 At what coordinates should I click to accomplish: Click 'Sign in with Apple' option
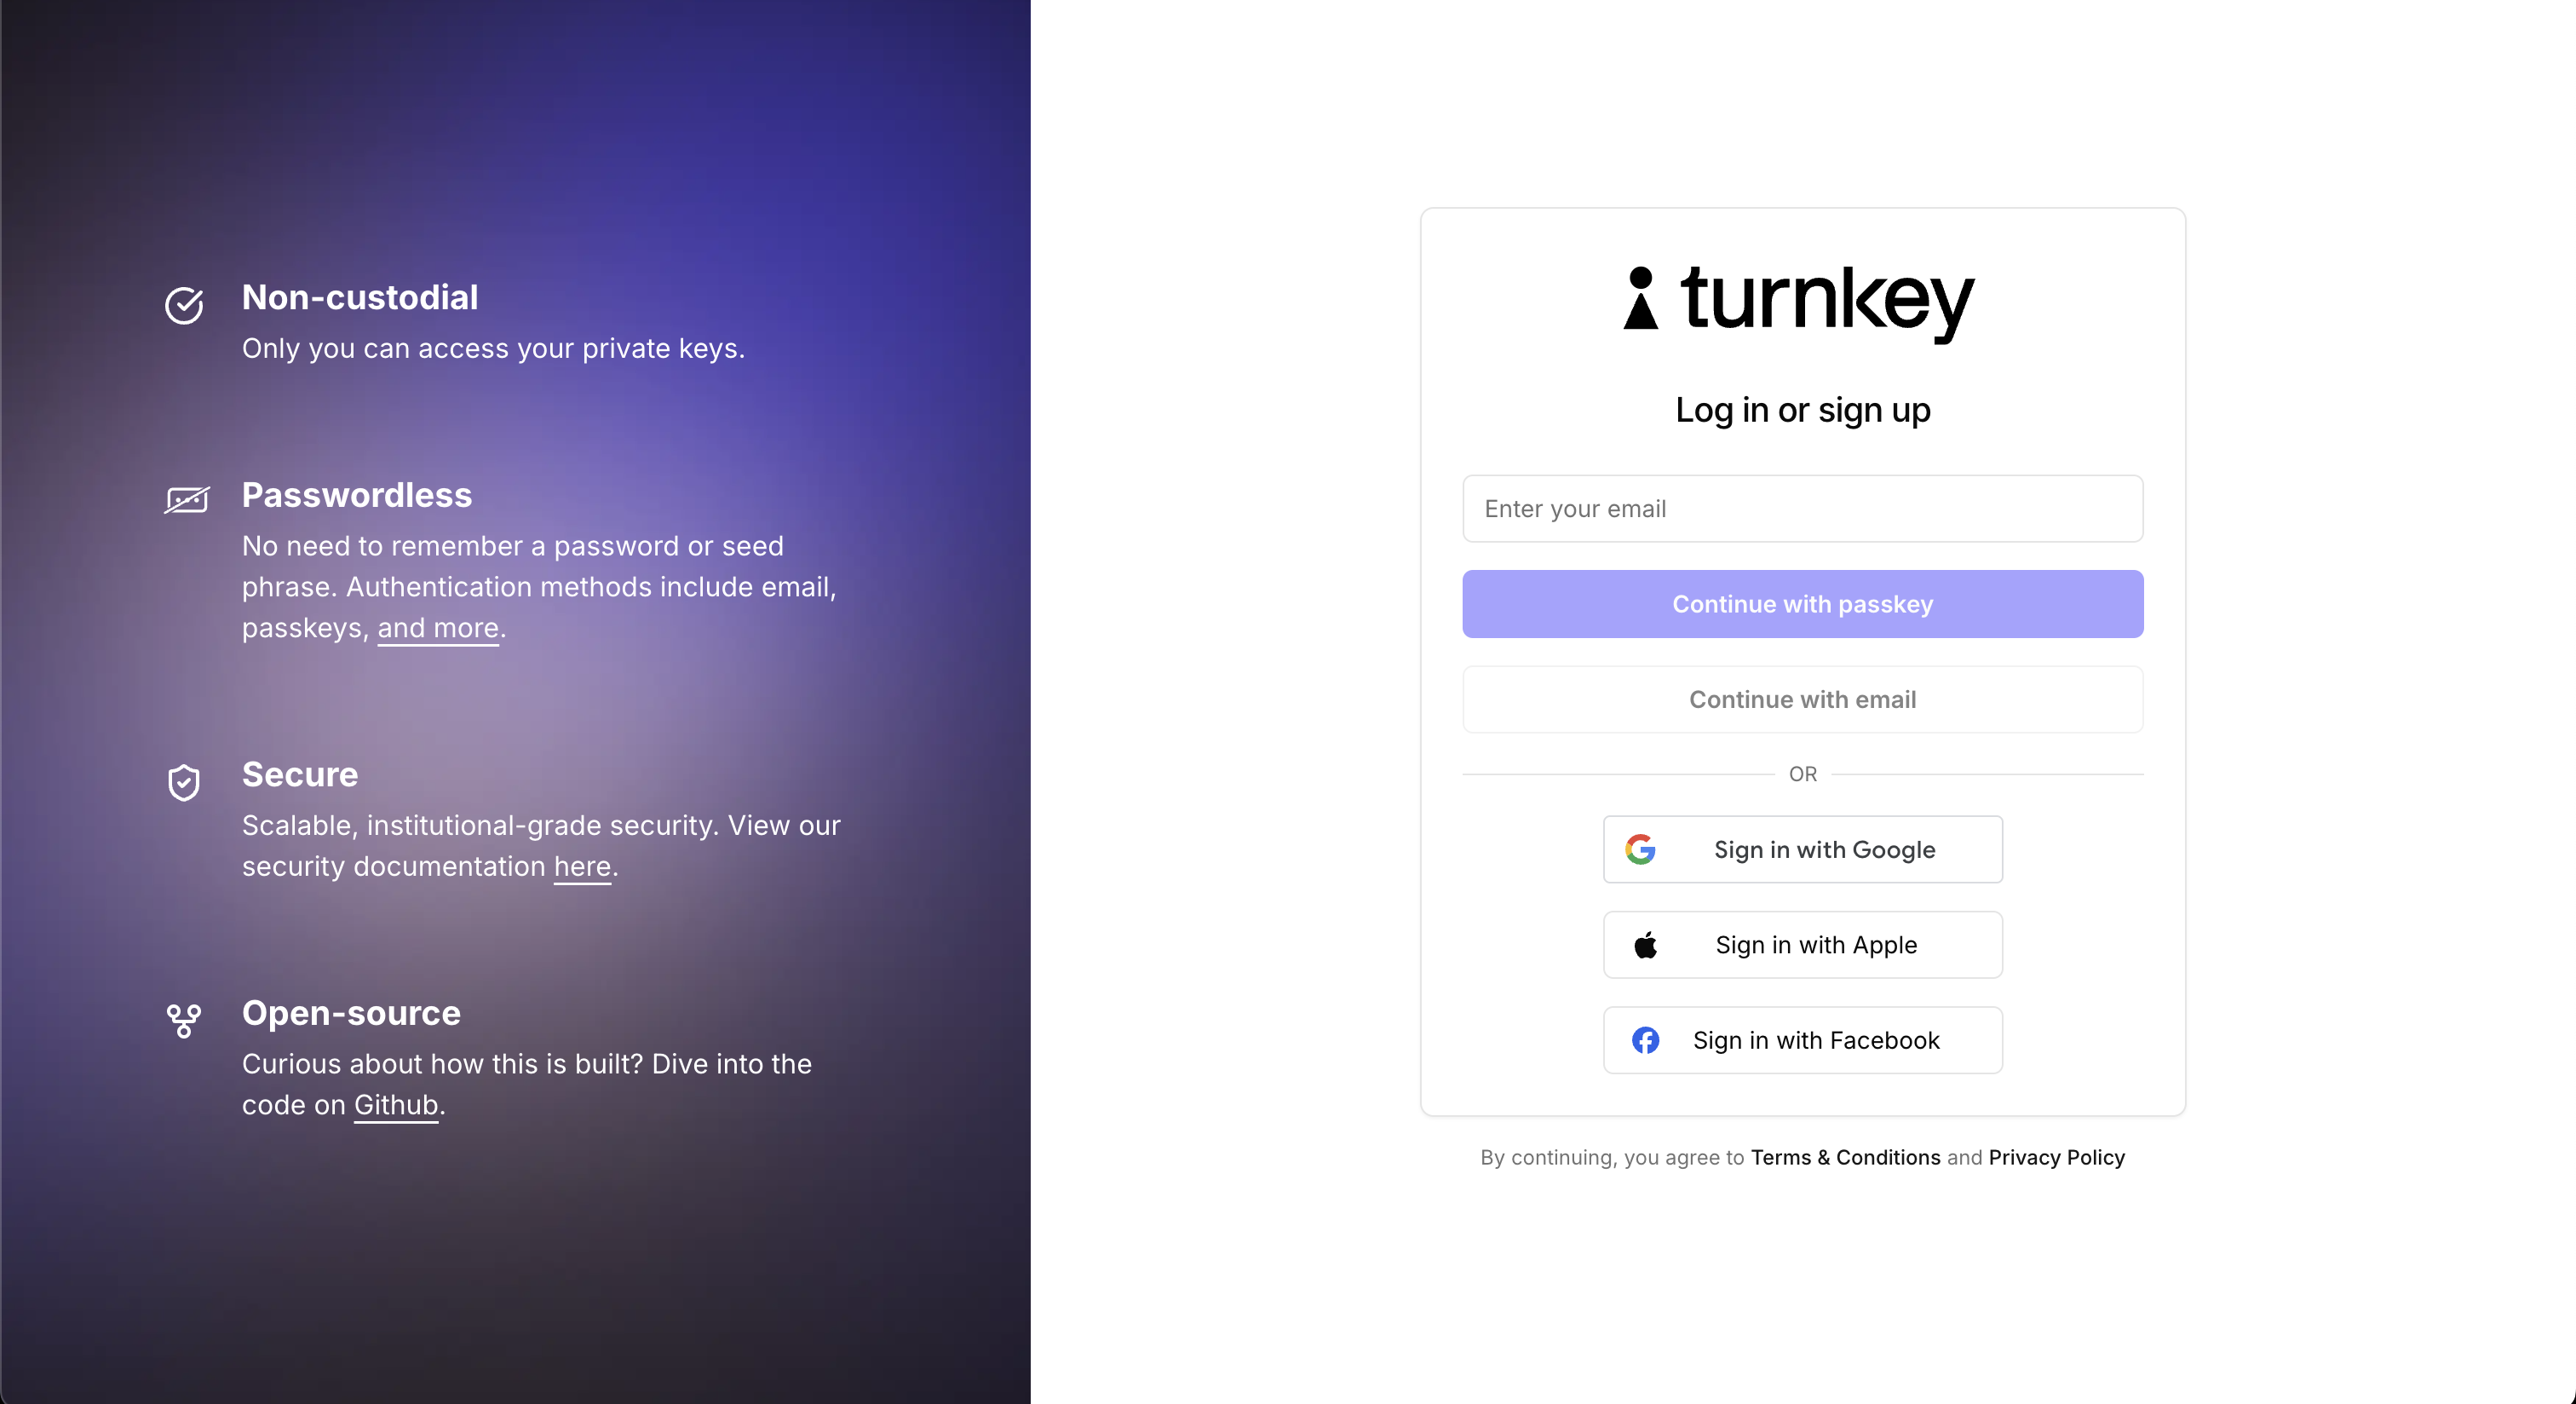click(1803, 944)
